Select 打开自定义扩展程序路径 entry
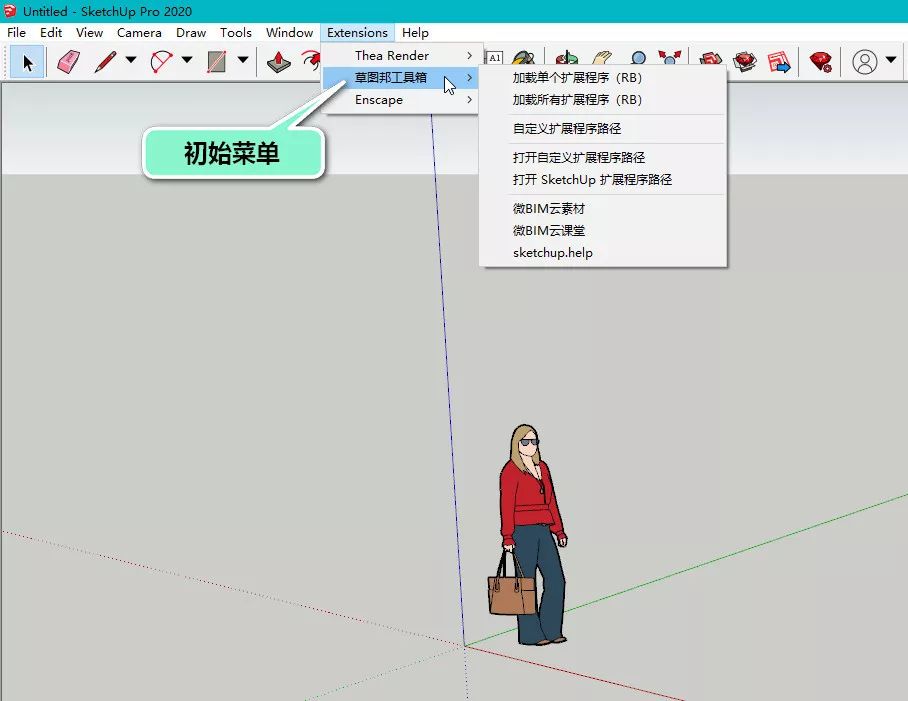This screenshot has height=701, width=908. 602,157
